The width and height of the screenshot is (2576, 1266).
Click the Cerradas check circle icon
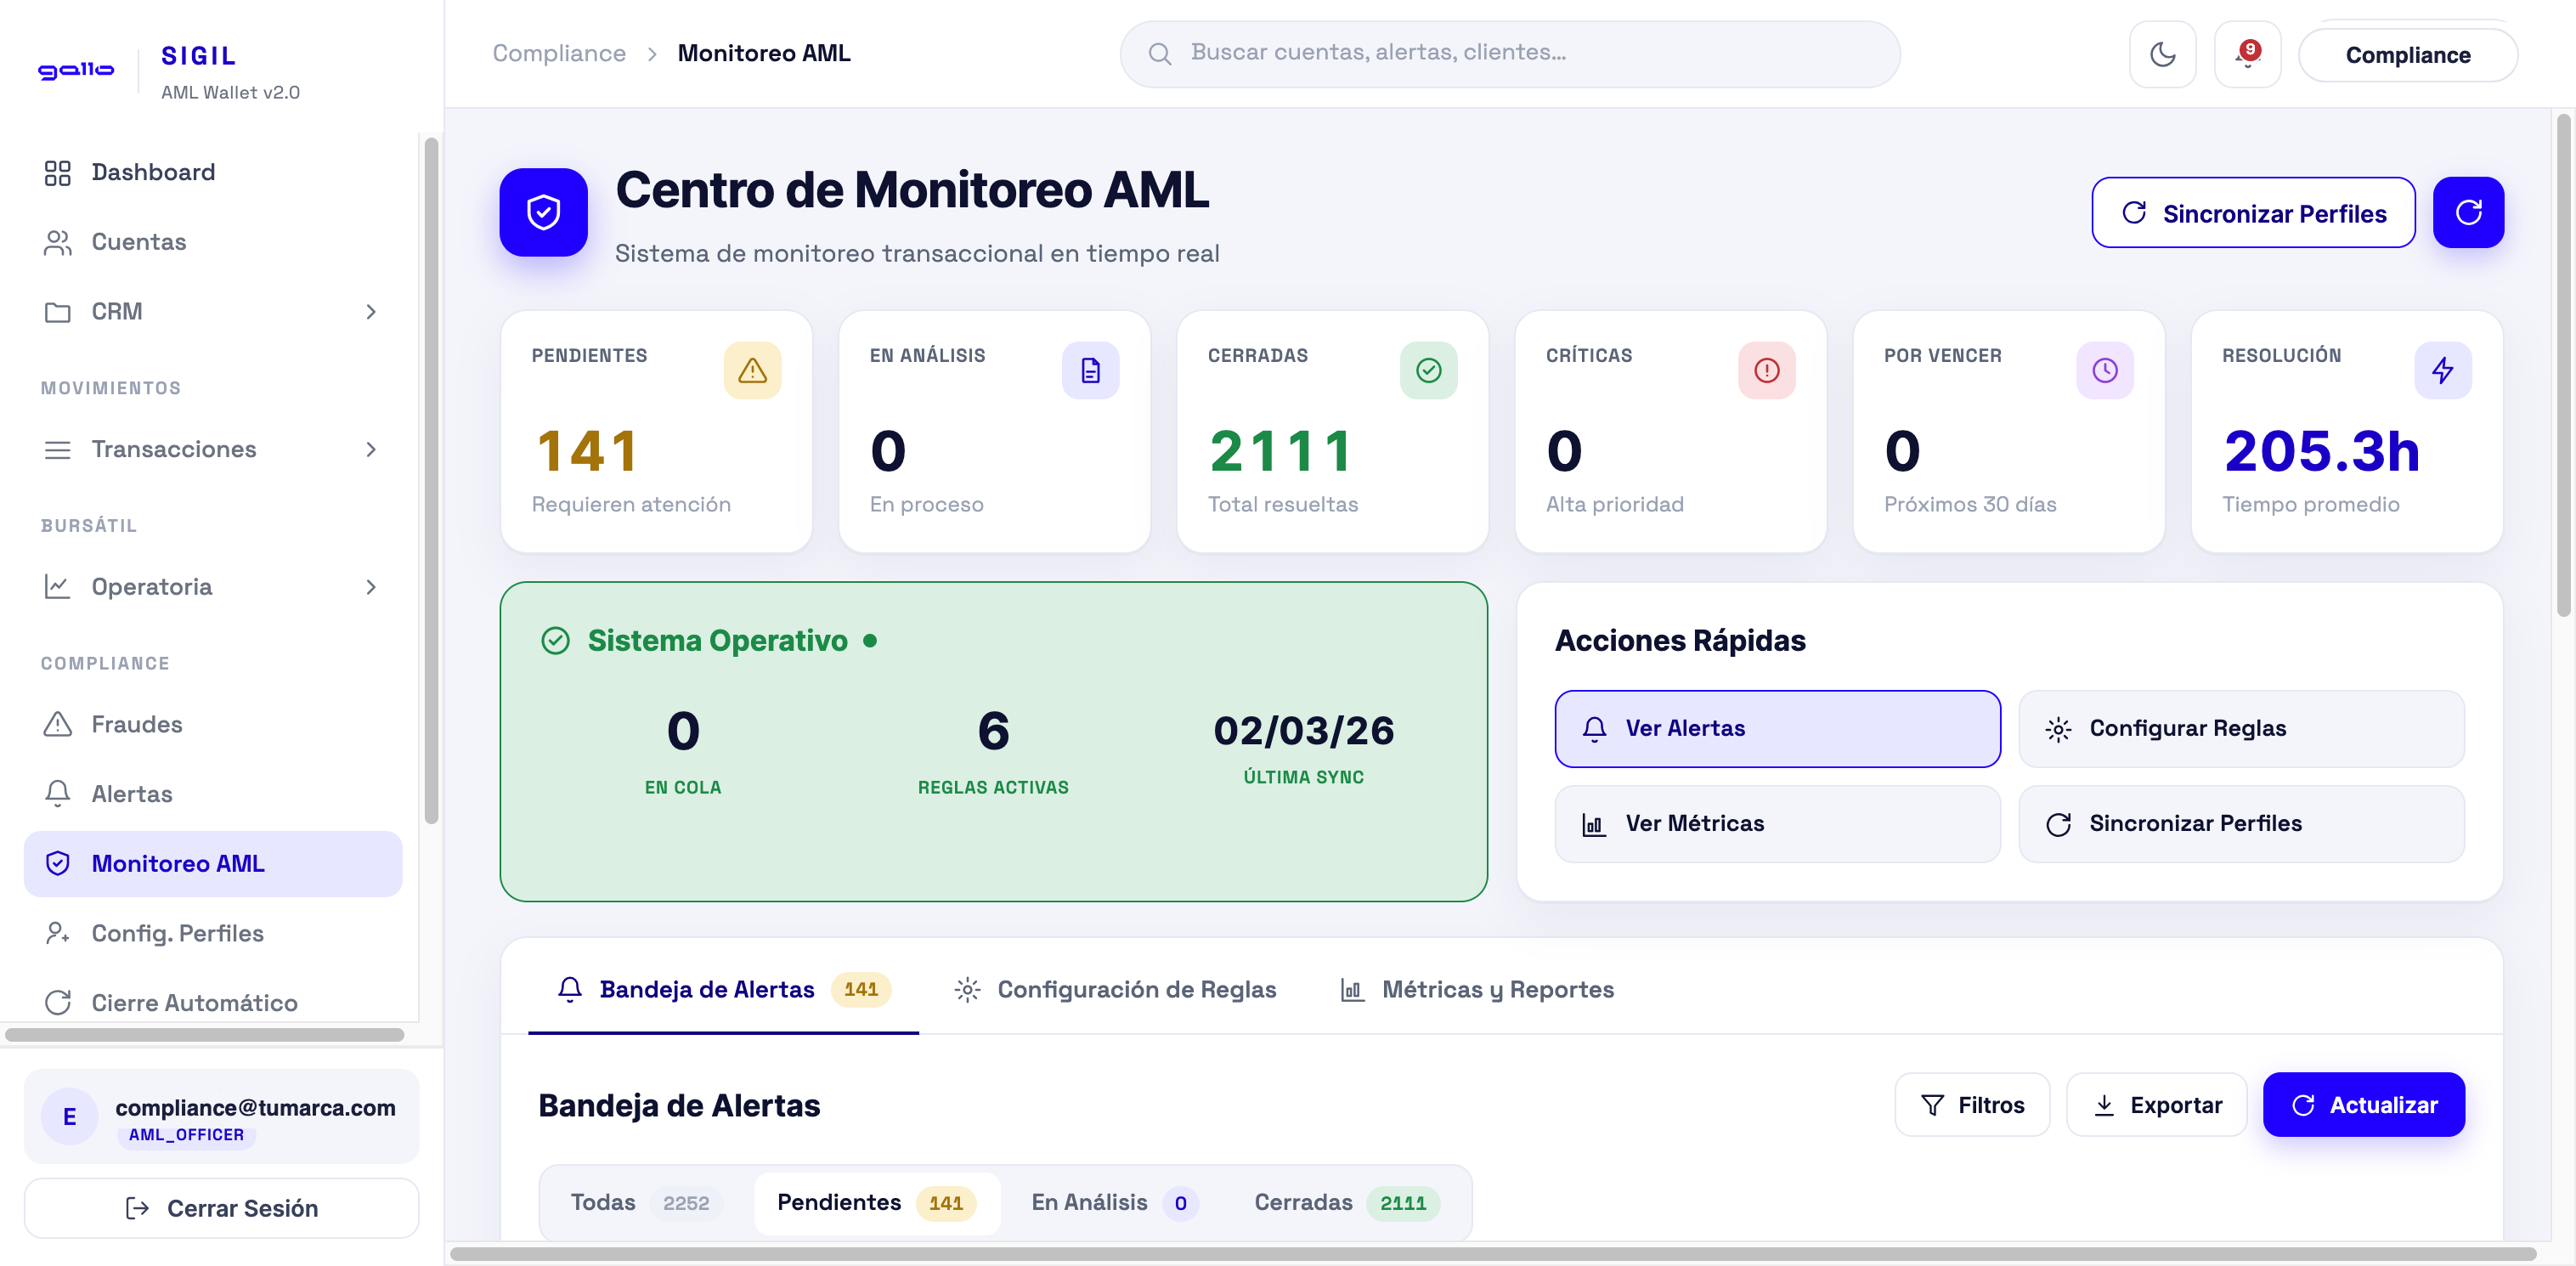pos(1428,371)
